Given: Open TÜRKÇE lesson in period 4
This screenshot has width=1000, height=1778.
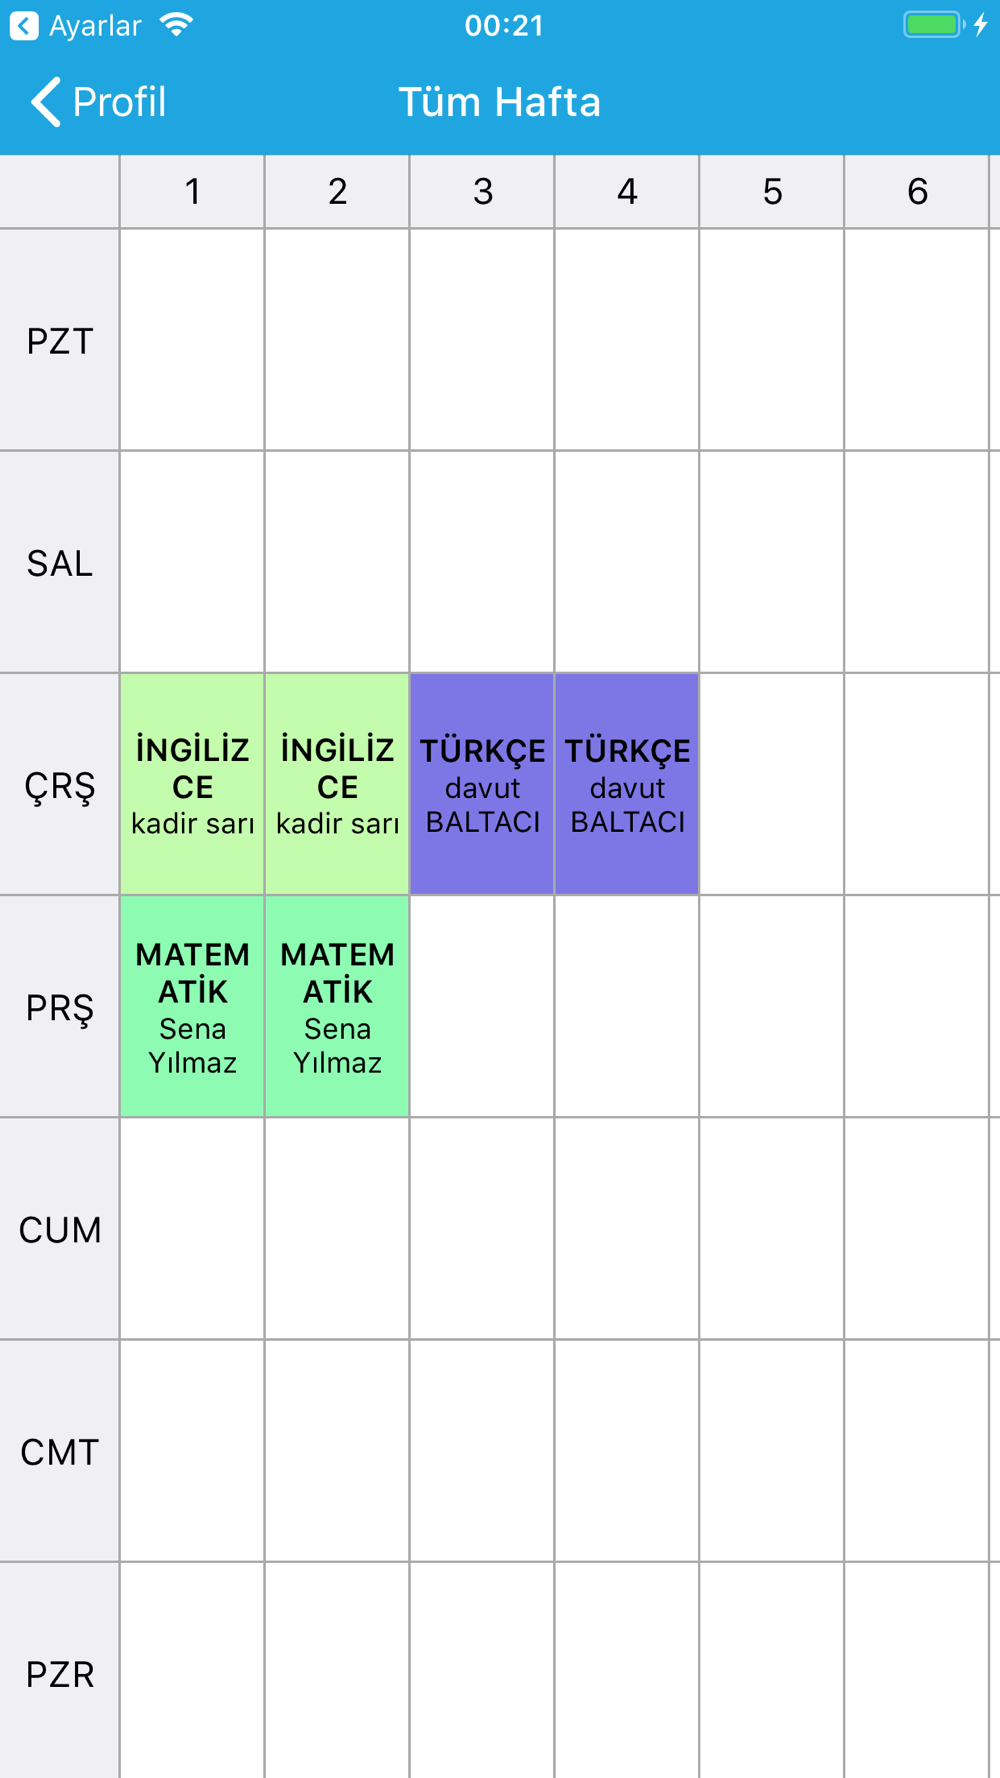Looking at the screenshot, I should [x=627, y=784].
